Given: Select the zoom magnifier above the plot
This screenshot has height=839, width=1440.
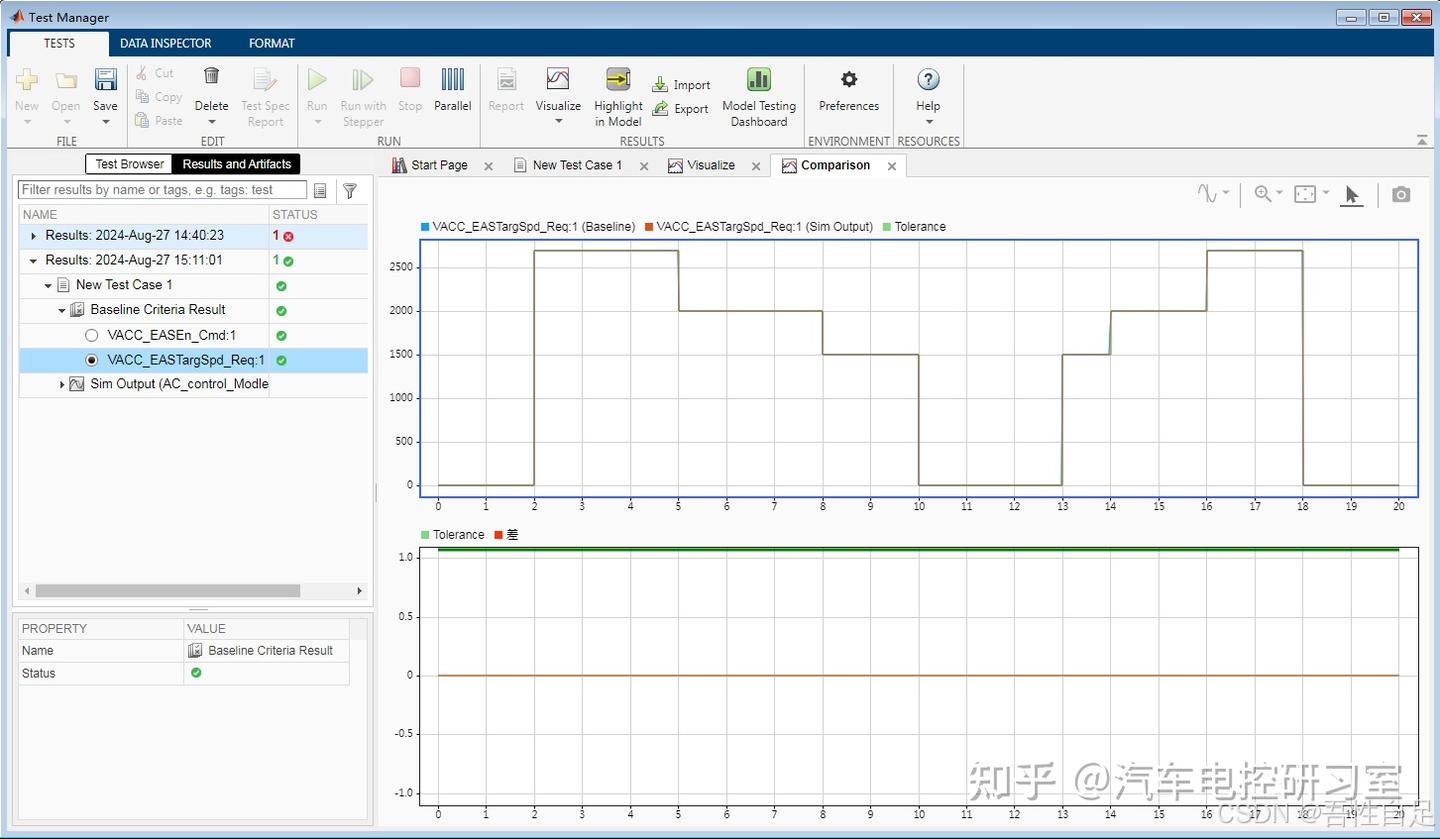Looking at the screenshot, I should [1263, 193].
